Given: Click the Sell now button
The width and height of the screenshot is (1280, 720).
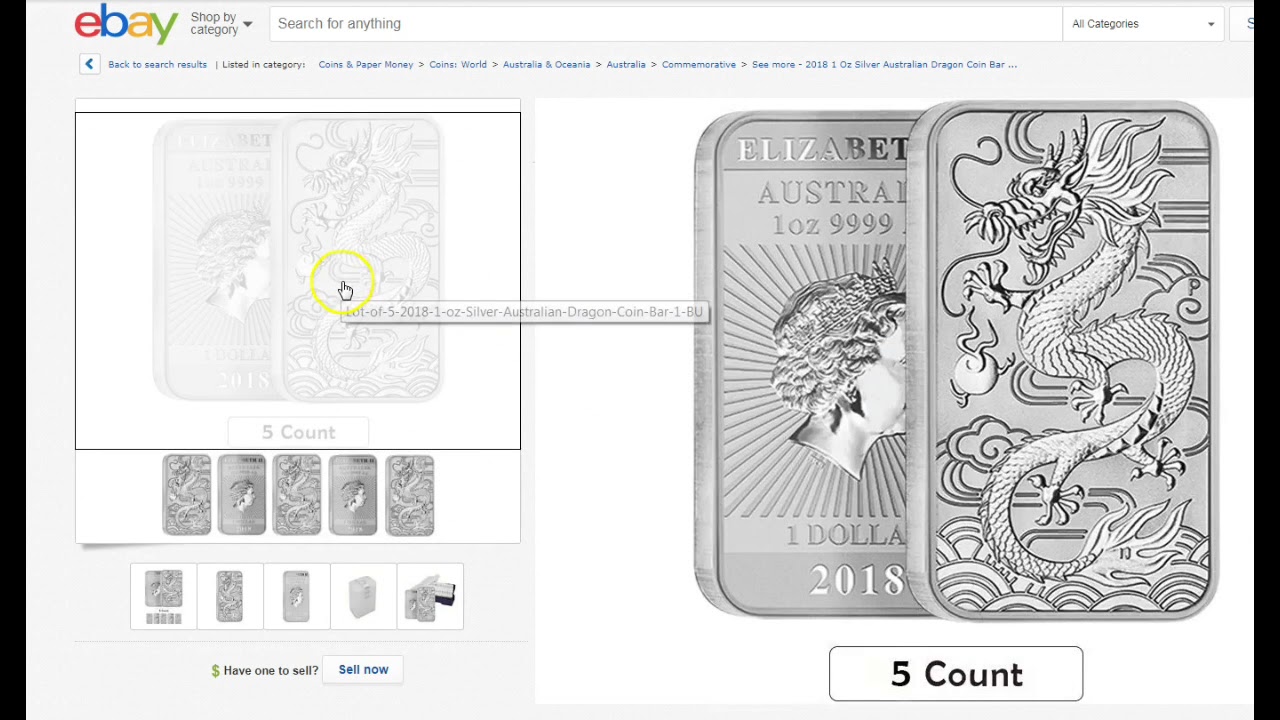Looking at the screenshot, I should coord(363,670).
